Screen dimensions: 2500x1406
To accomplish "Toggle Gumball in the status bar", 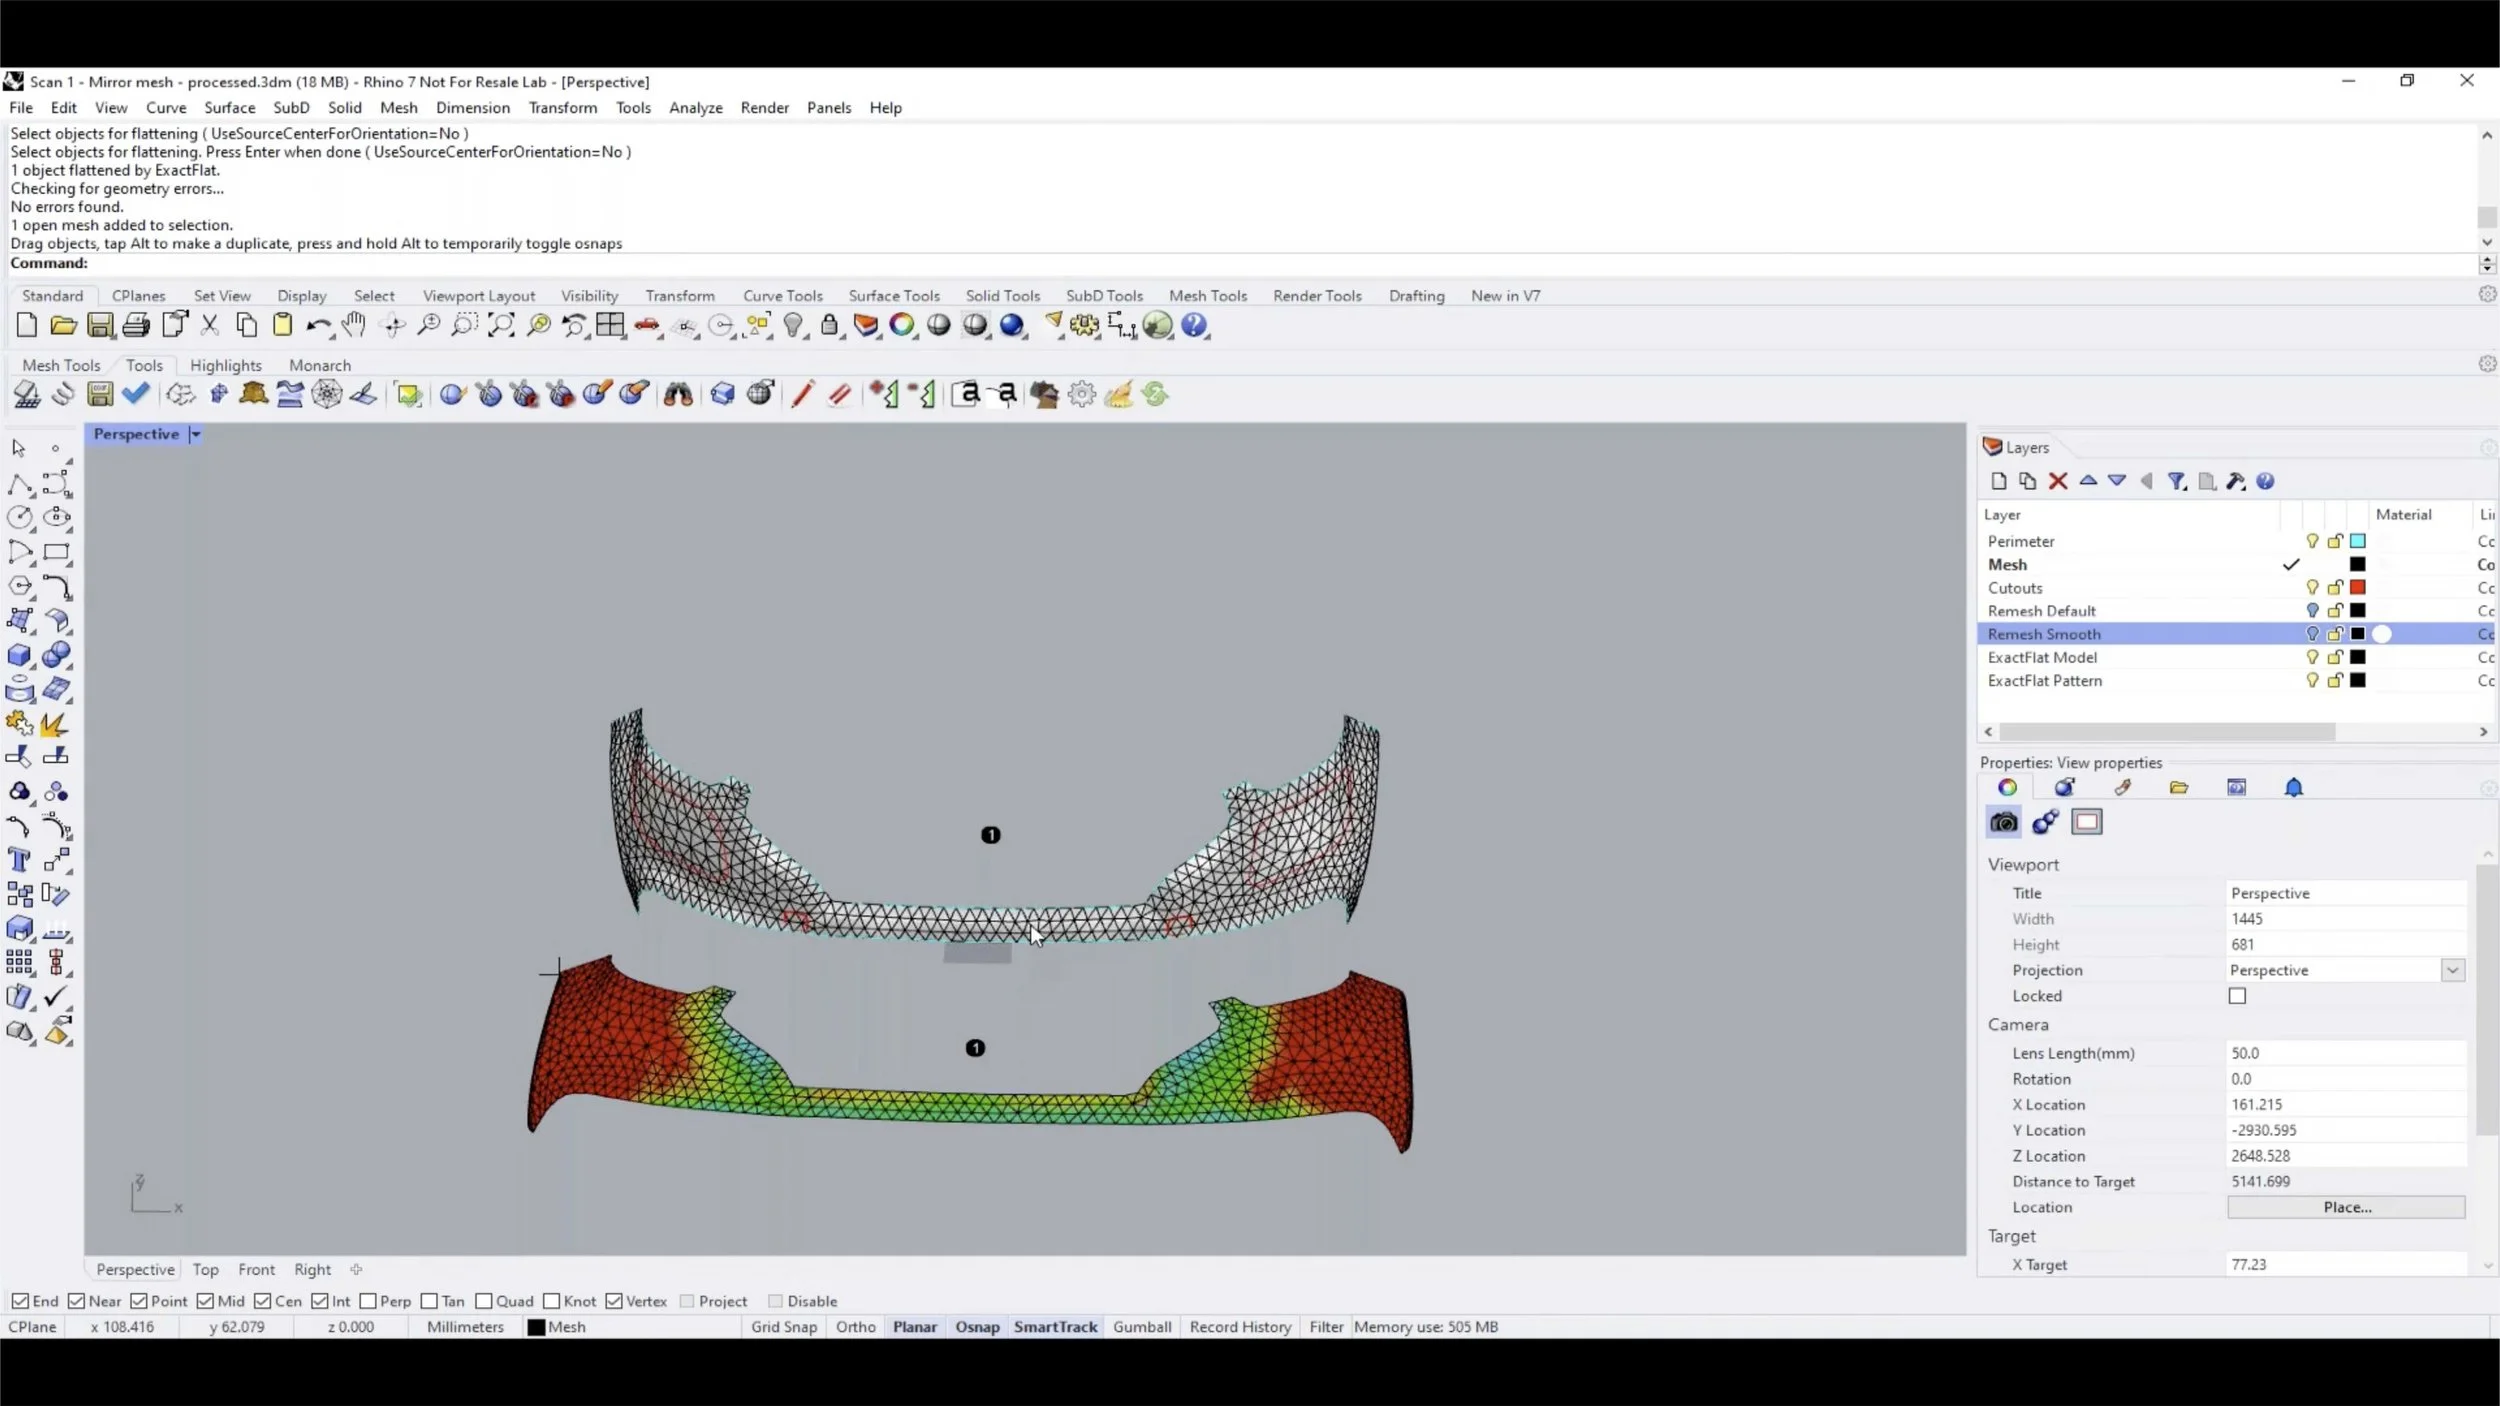I will pyautogui.click(x=1141, y=1327).
